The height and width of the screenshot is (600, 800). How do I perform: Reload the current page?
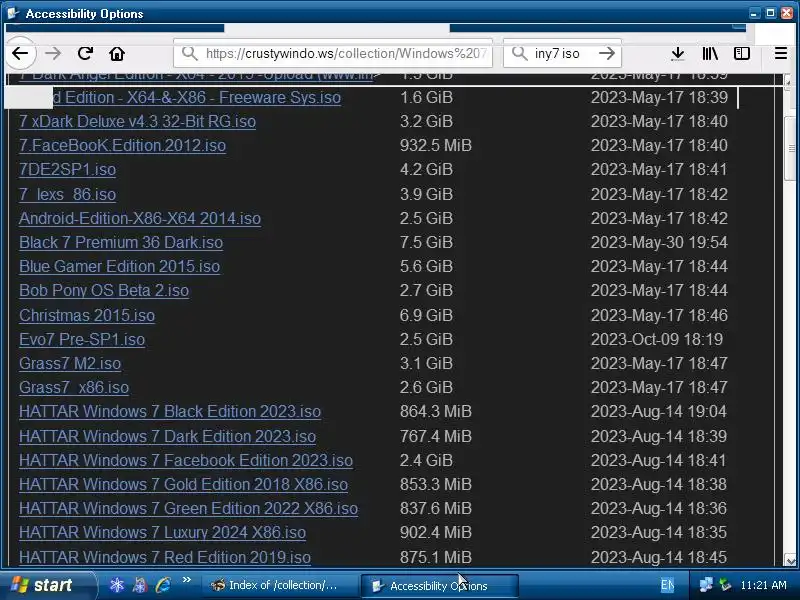pos(85,53)
